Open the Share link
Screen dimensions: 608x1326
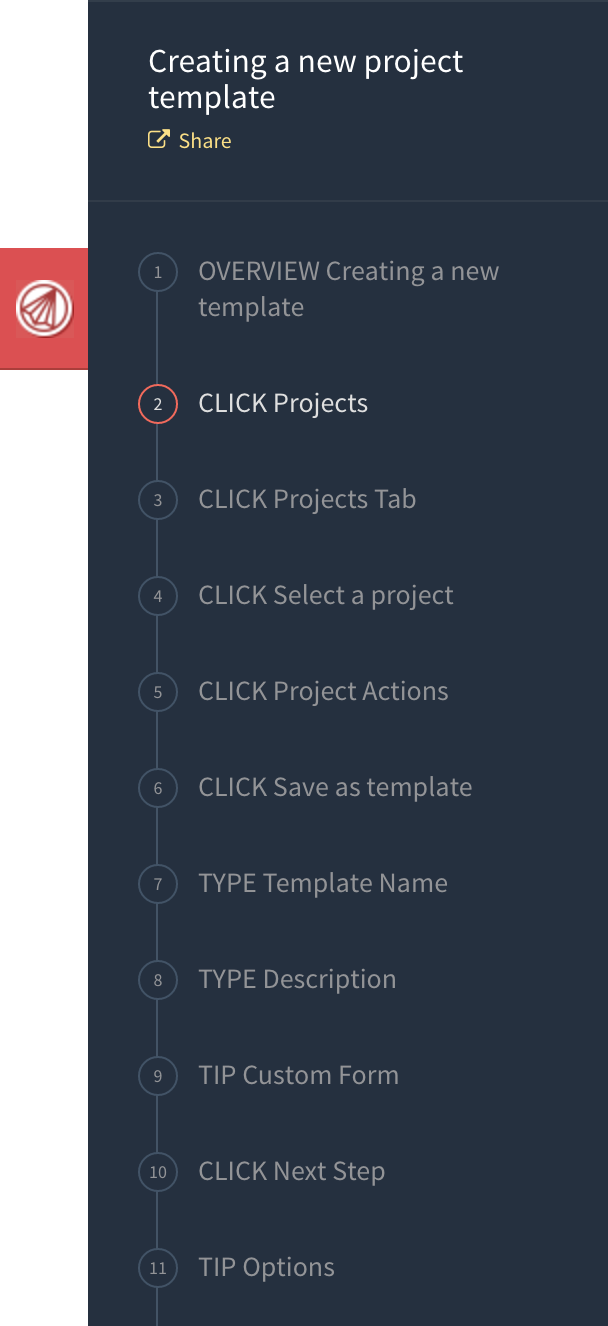205,141
